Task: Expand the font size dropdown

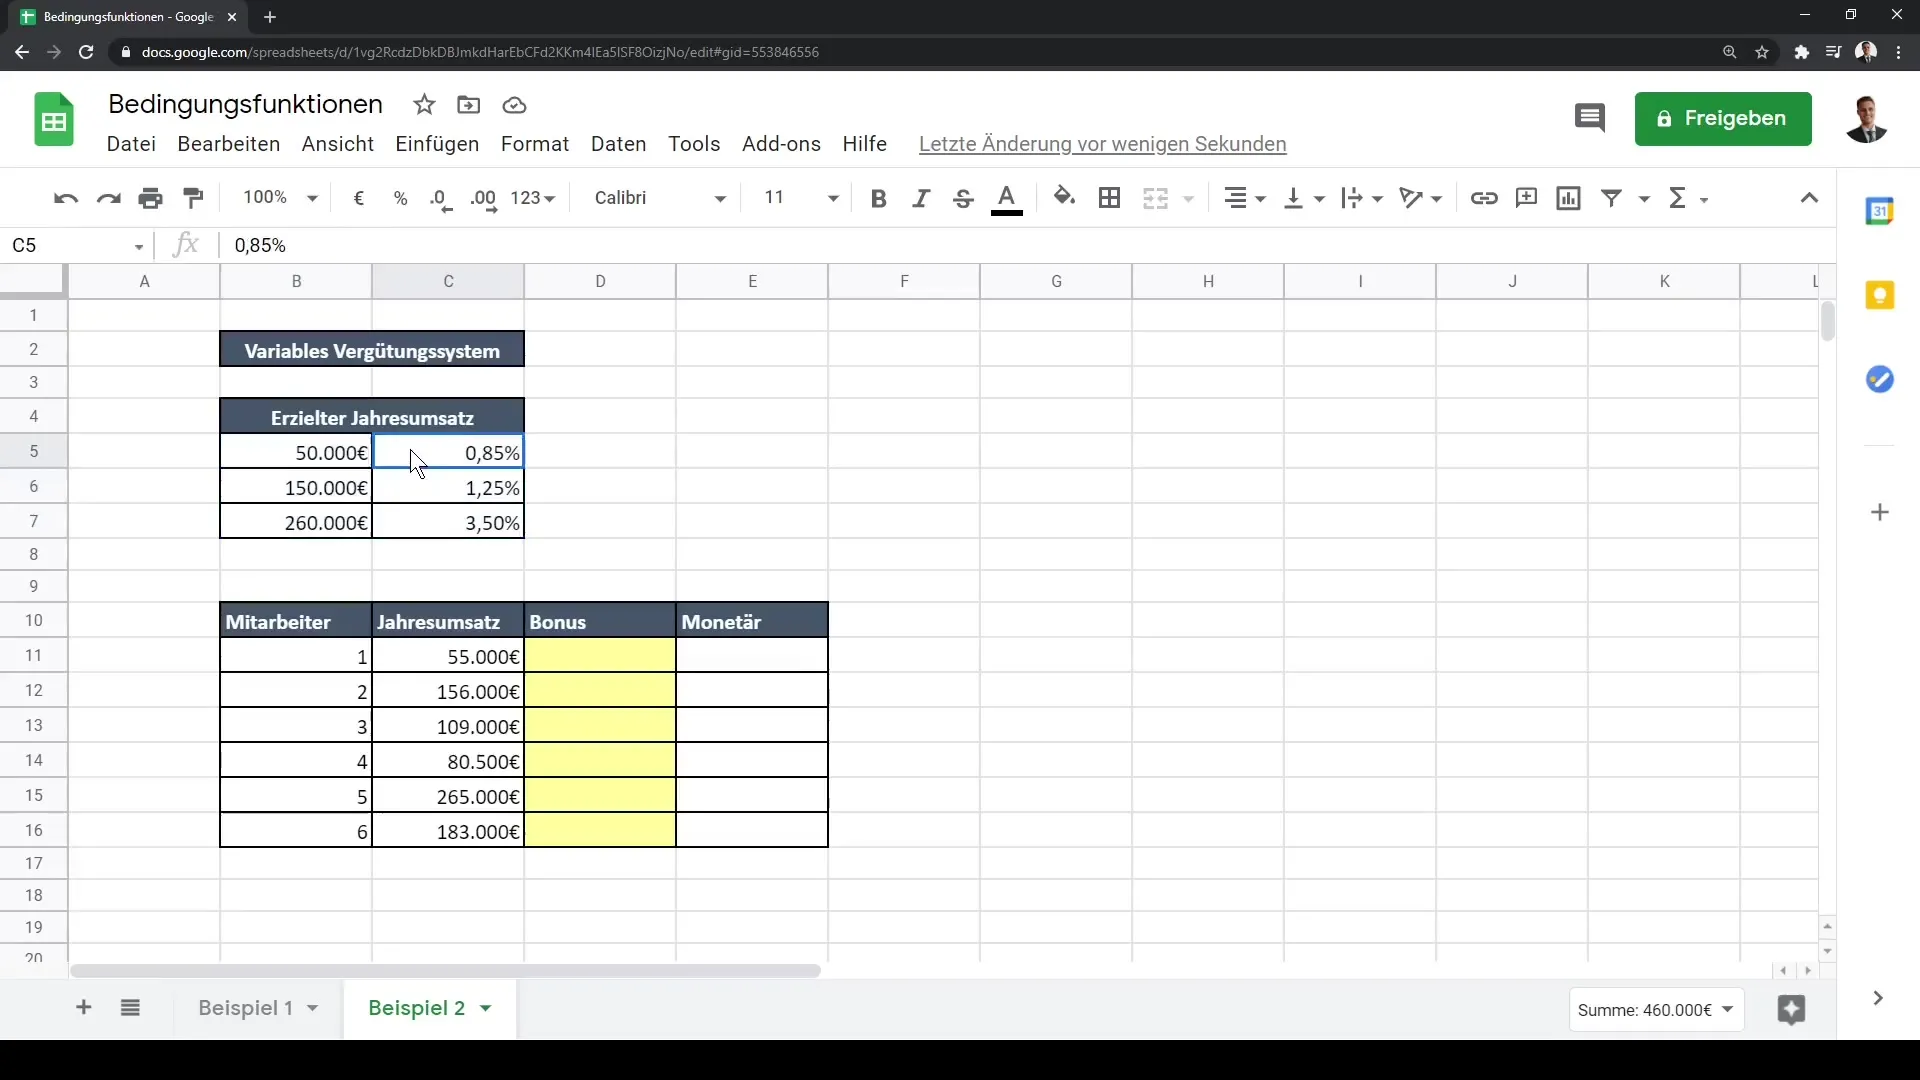Action: click(833, 198)
